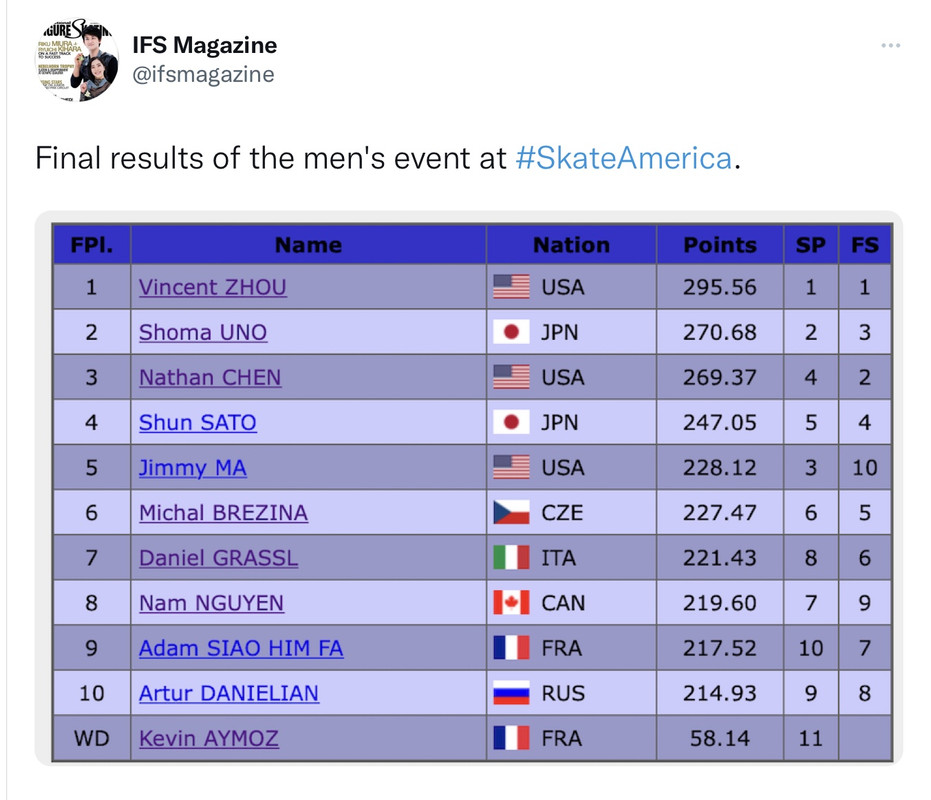Open Adam SIAO HIM FA's link
The height and width of the screenshot is (800, 931).
[241, 649]
